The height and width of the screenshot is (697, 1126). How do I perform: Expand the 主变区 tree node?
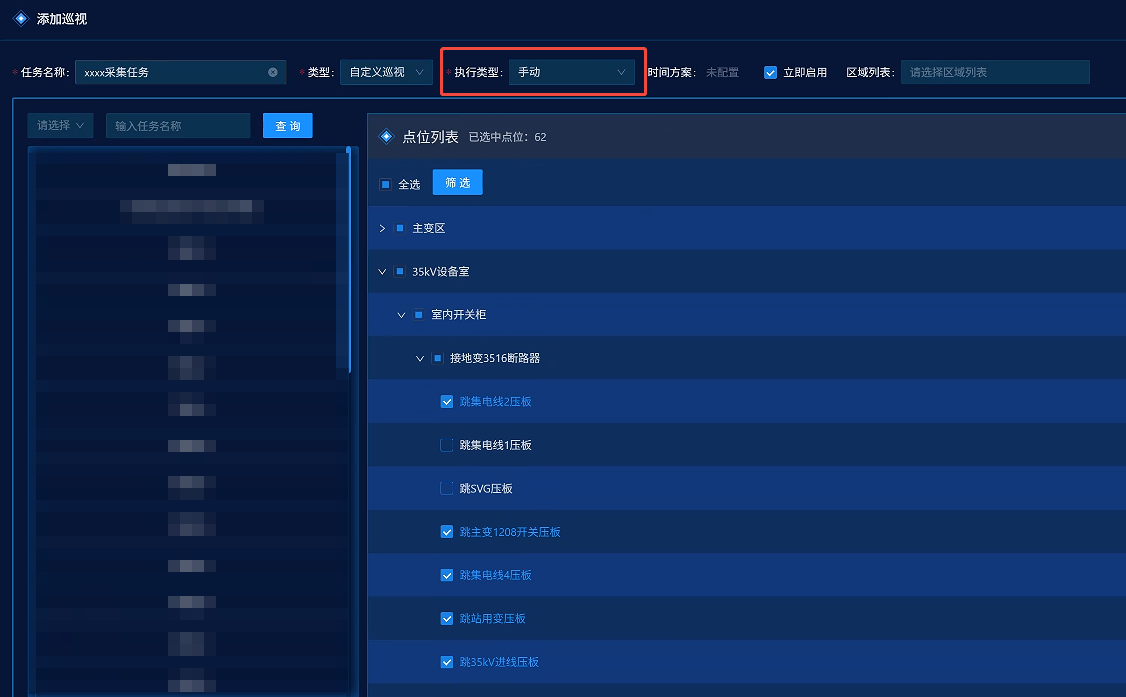pos(382,228)
